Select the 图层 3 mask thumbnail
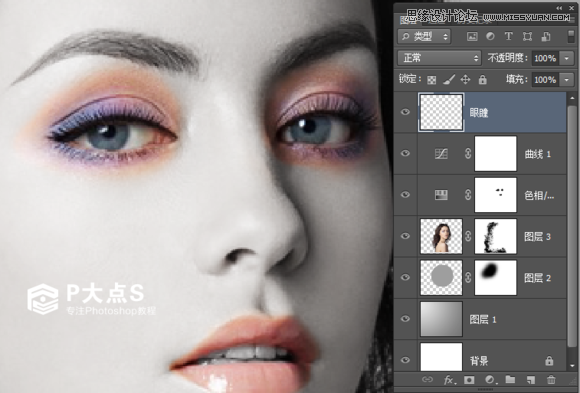This screenshot has width=580, height=393. (495, 236)
